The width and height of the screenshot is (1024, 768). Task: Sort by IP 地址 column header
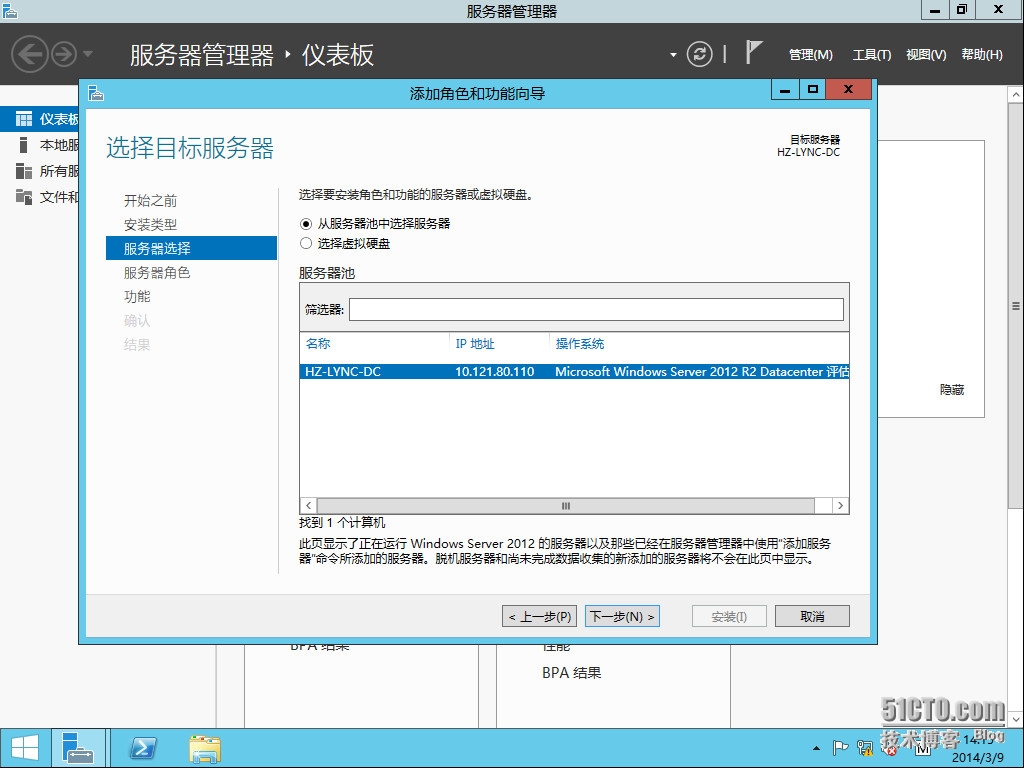coord(475,344)
